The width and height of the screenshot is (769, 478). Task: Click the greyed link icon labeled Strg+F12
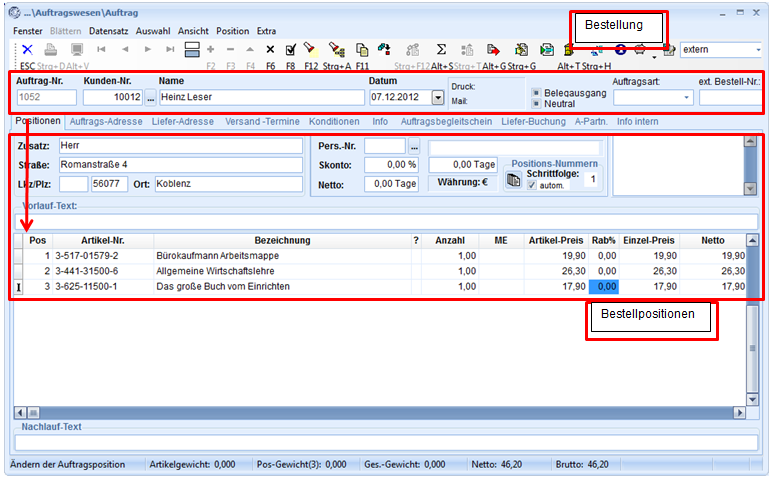(x=413, y=50)
